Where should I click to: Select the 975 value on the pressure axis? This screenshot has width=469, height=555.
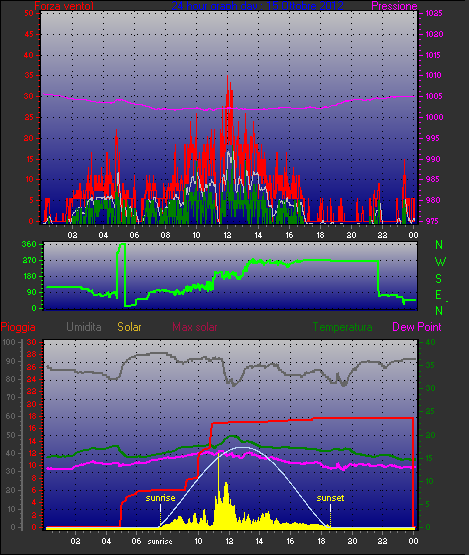click(432, 221)
